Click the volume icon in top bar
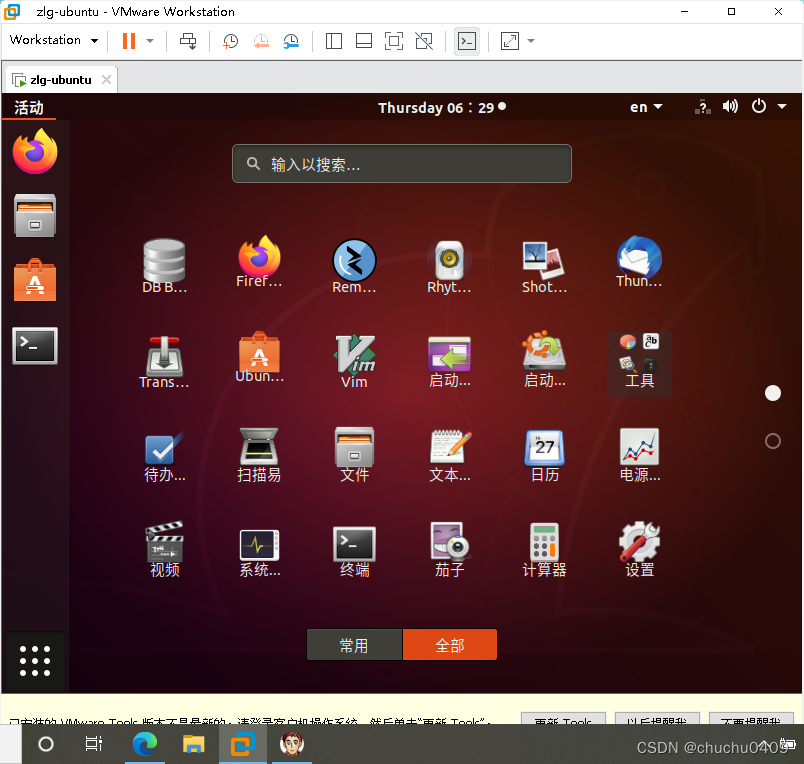 (730, 107)
